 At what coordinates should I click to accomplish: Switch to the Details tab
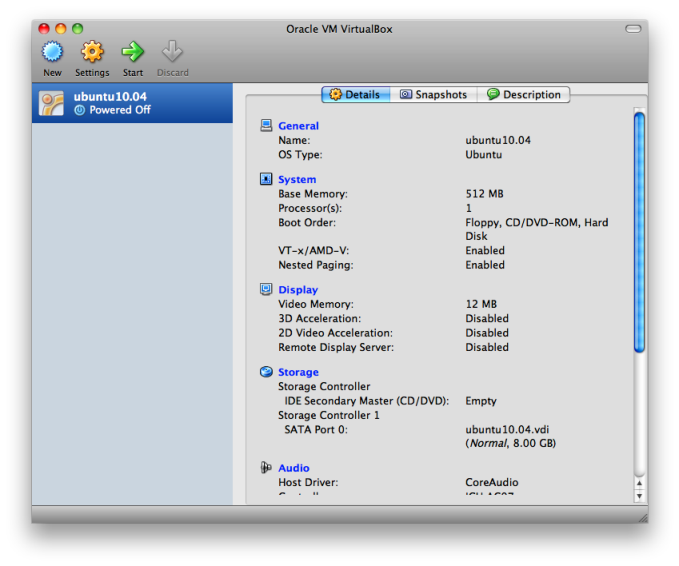(x=356, y=94)
